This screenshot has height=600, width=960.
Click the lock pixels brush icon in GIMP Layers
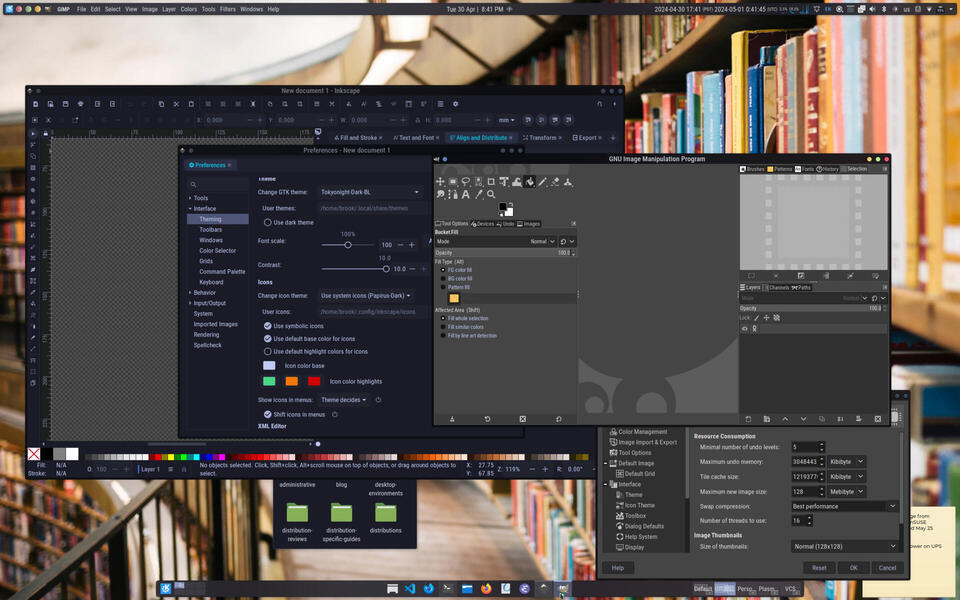(757, 318)
